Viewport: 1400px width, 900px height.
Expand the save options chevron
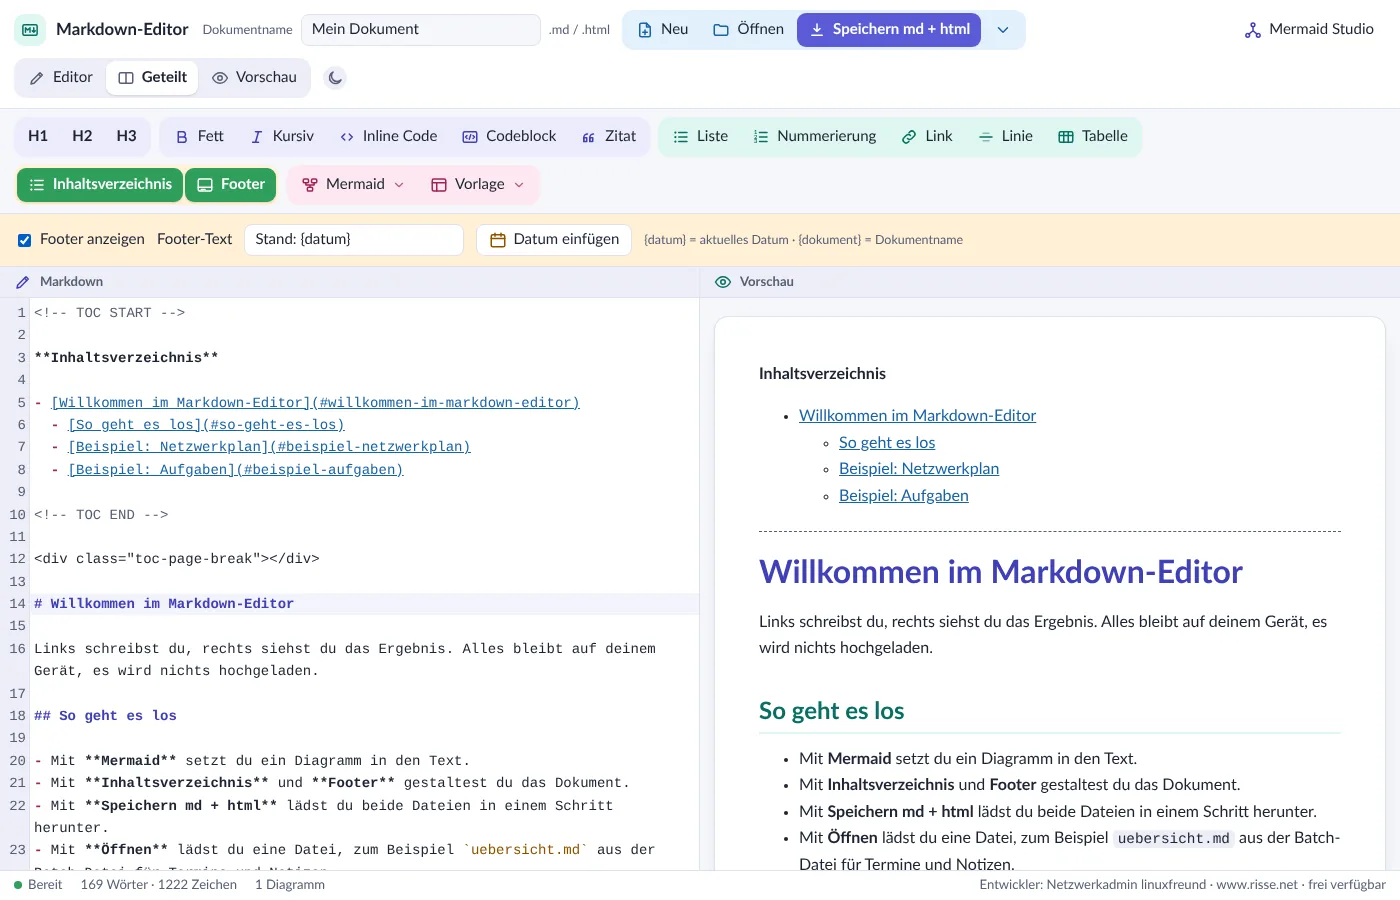tap(1003, 30)
